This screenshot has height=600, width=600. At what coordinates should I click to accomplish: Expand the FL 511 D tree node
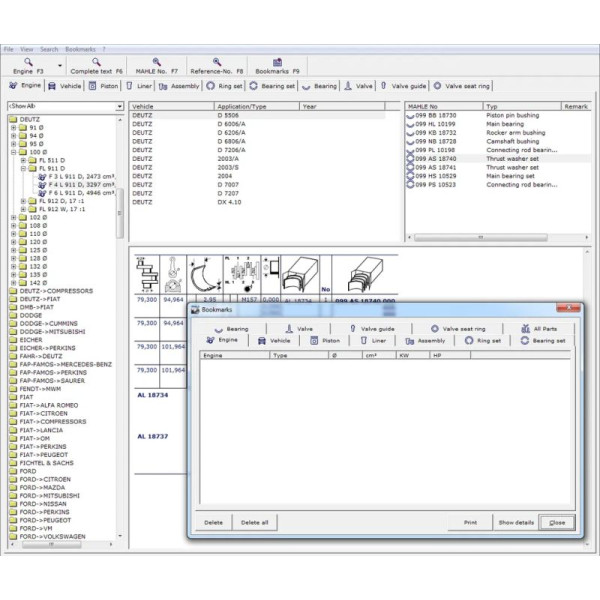pyautogui.click(x=22, y=160)
